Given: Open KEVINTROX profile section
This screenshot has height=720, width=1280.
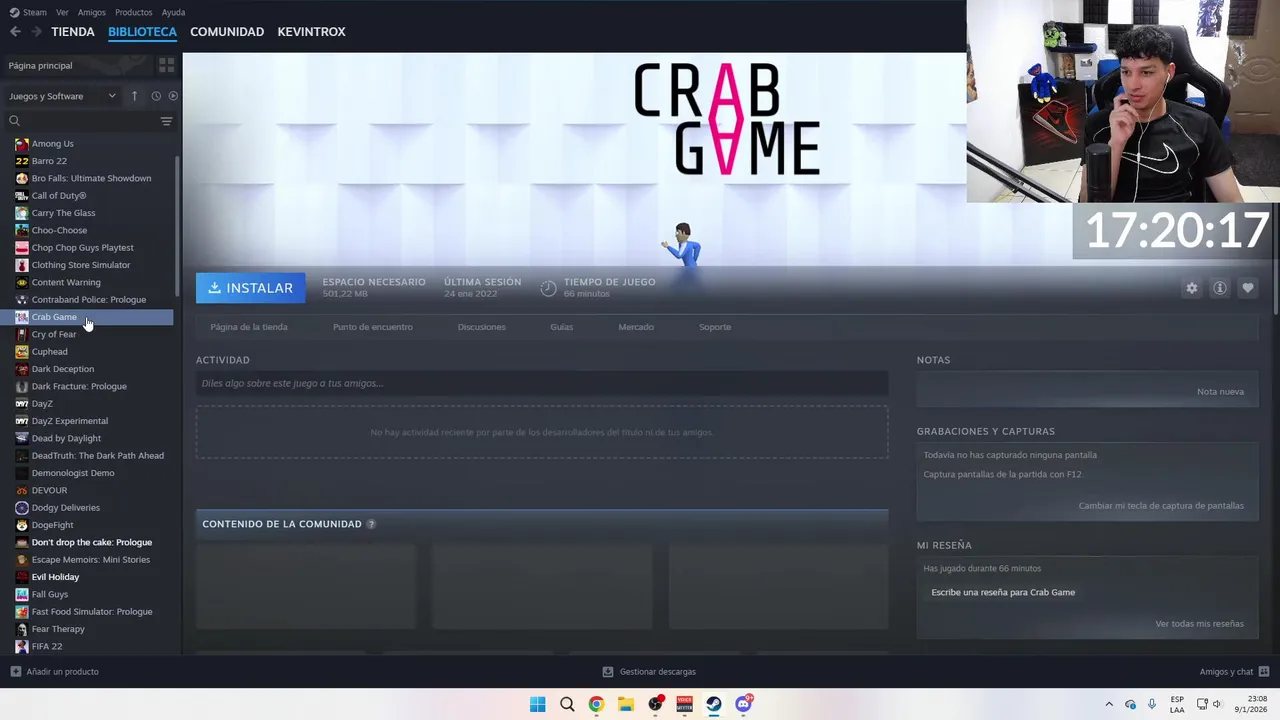Looking at the screenshot, I should 311,32.
